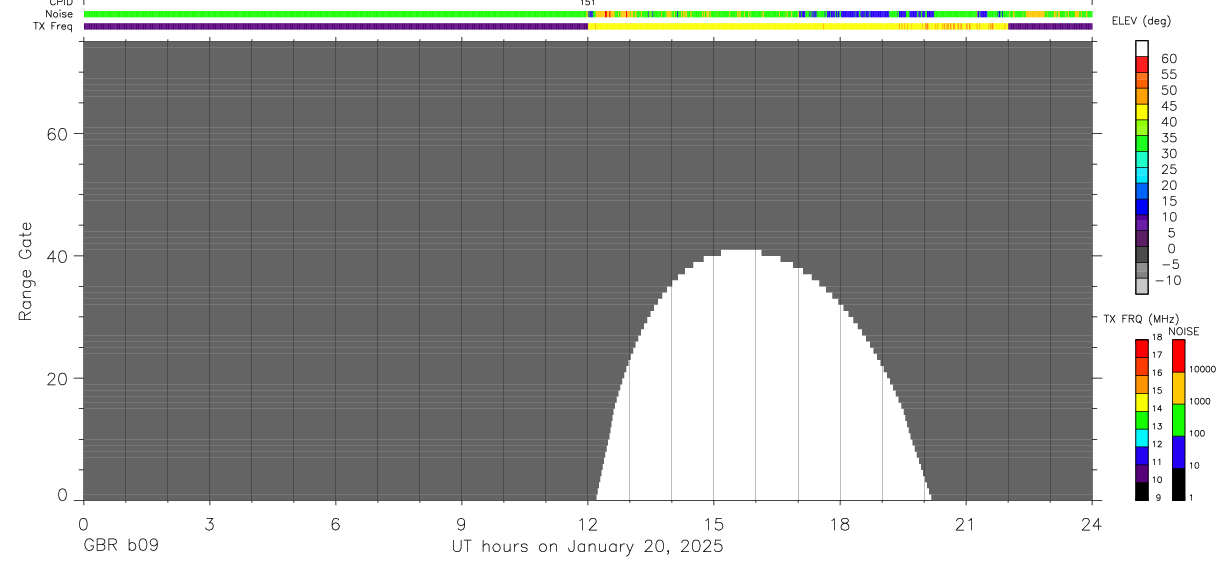Click the ELEV scale label '-10'
Screen dimensions: 1228x567
pyautogui.click(x=1166, y=280)
